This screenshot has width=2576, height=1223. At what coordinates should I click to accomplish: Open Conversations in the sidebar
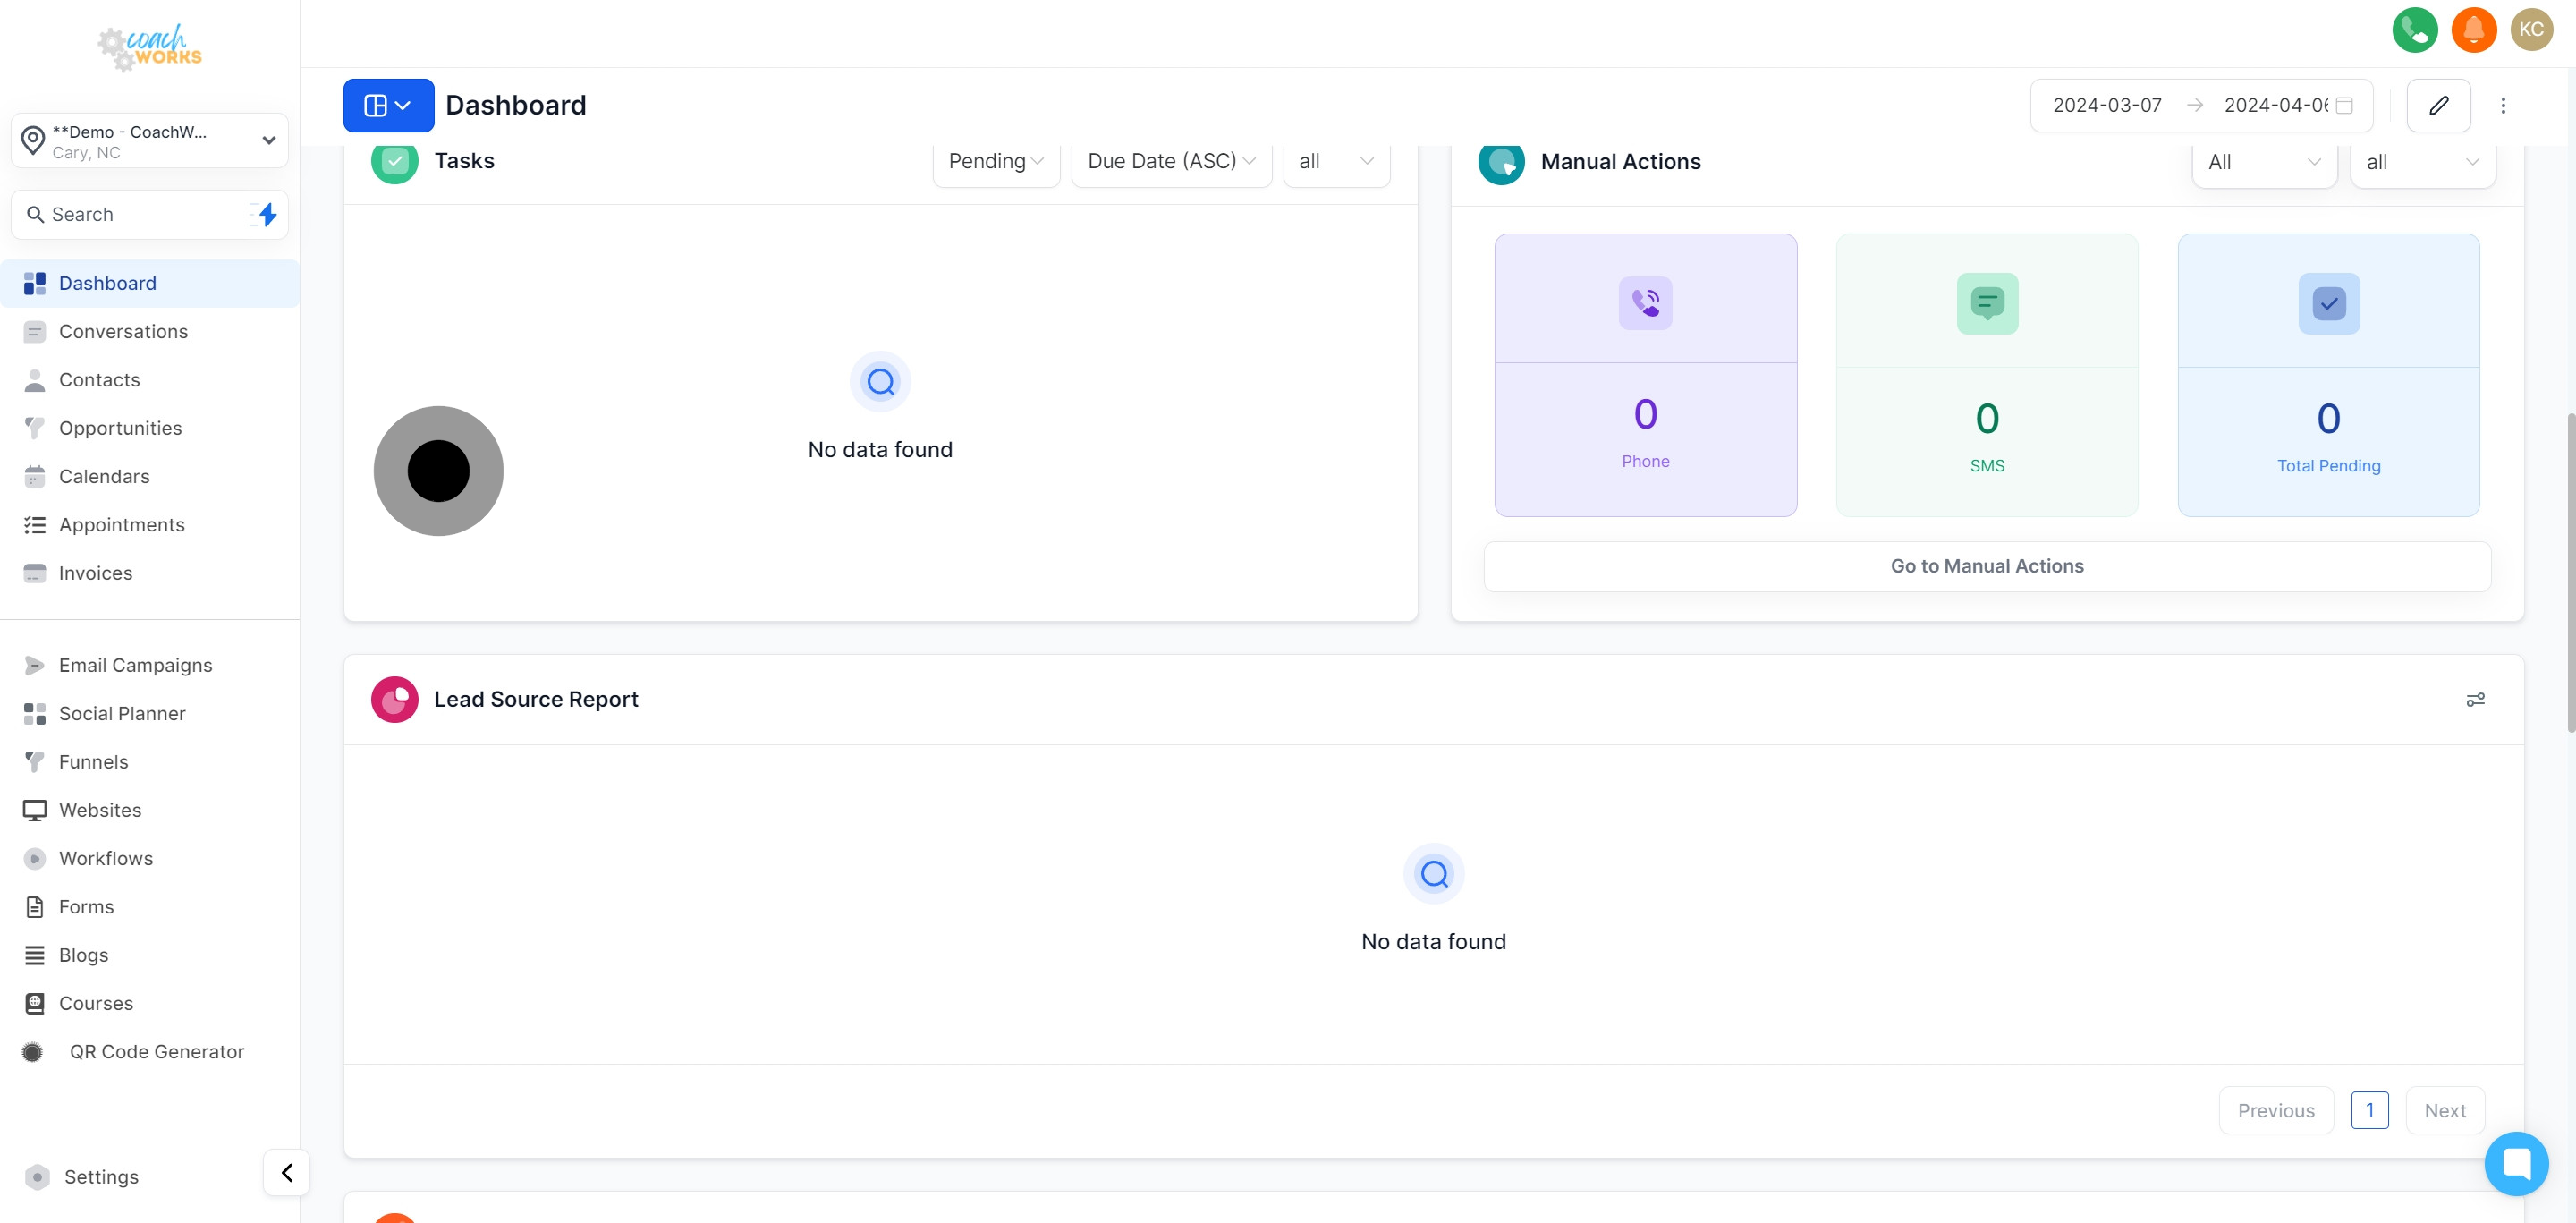[123, 331]
